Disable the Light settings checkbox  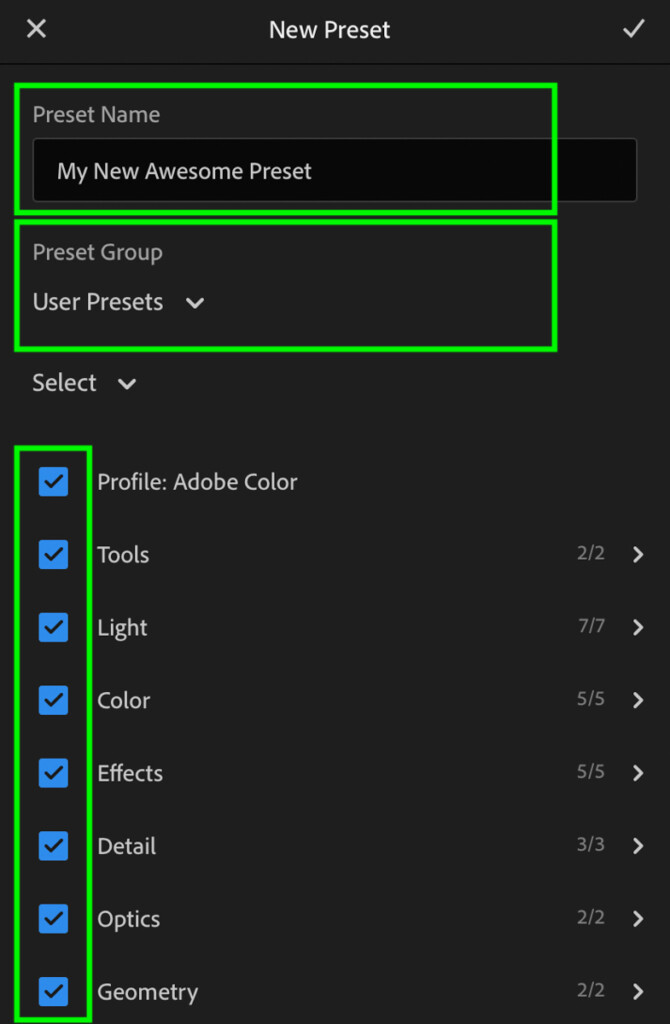point(54,628)
